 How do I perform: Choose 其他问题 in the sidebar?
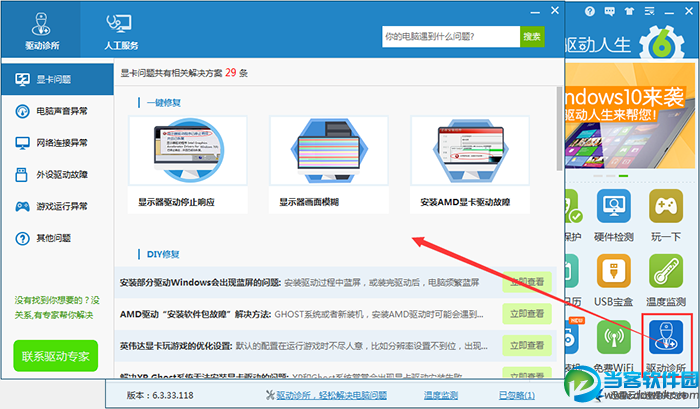(58, 238)
